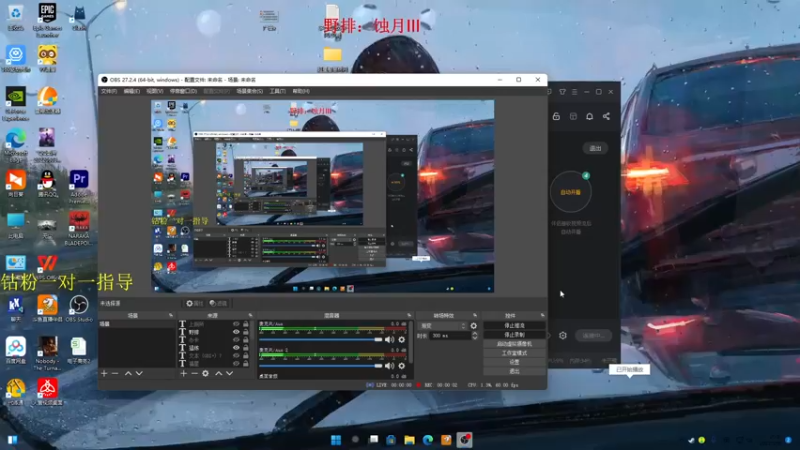Pop out the Scene Transitions dock panel
Viewport: 800px width, 450px height.
(x=475, y=315)
